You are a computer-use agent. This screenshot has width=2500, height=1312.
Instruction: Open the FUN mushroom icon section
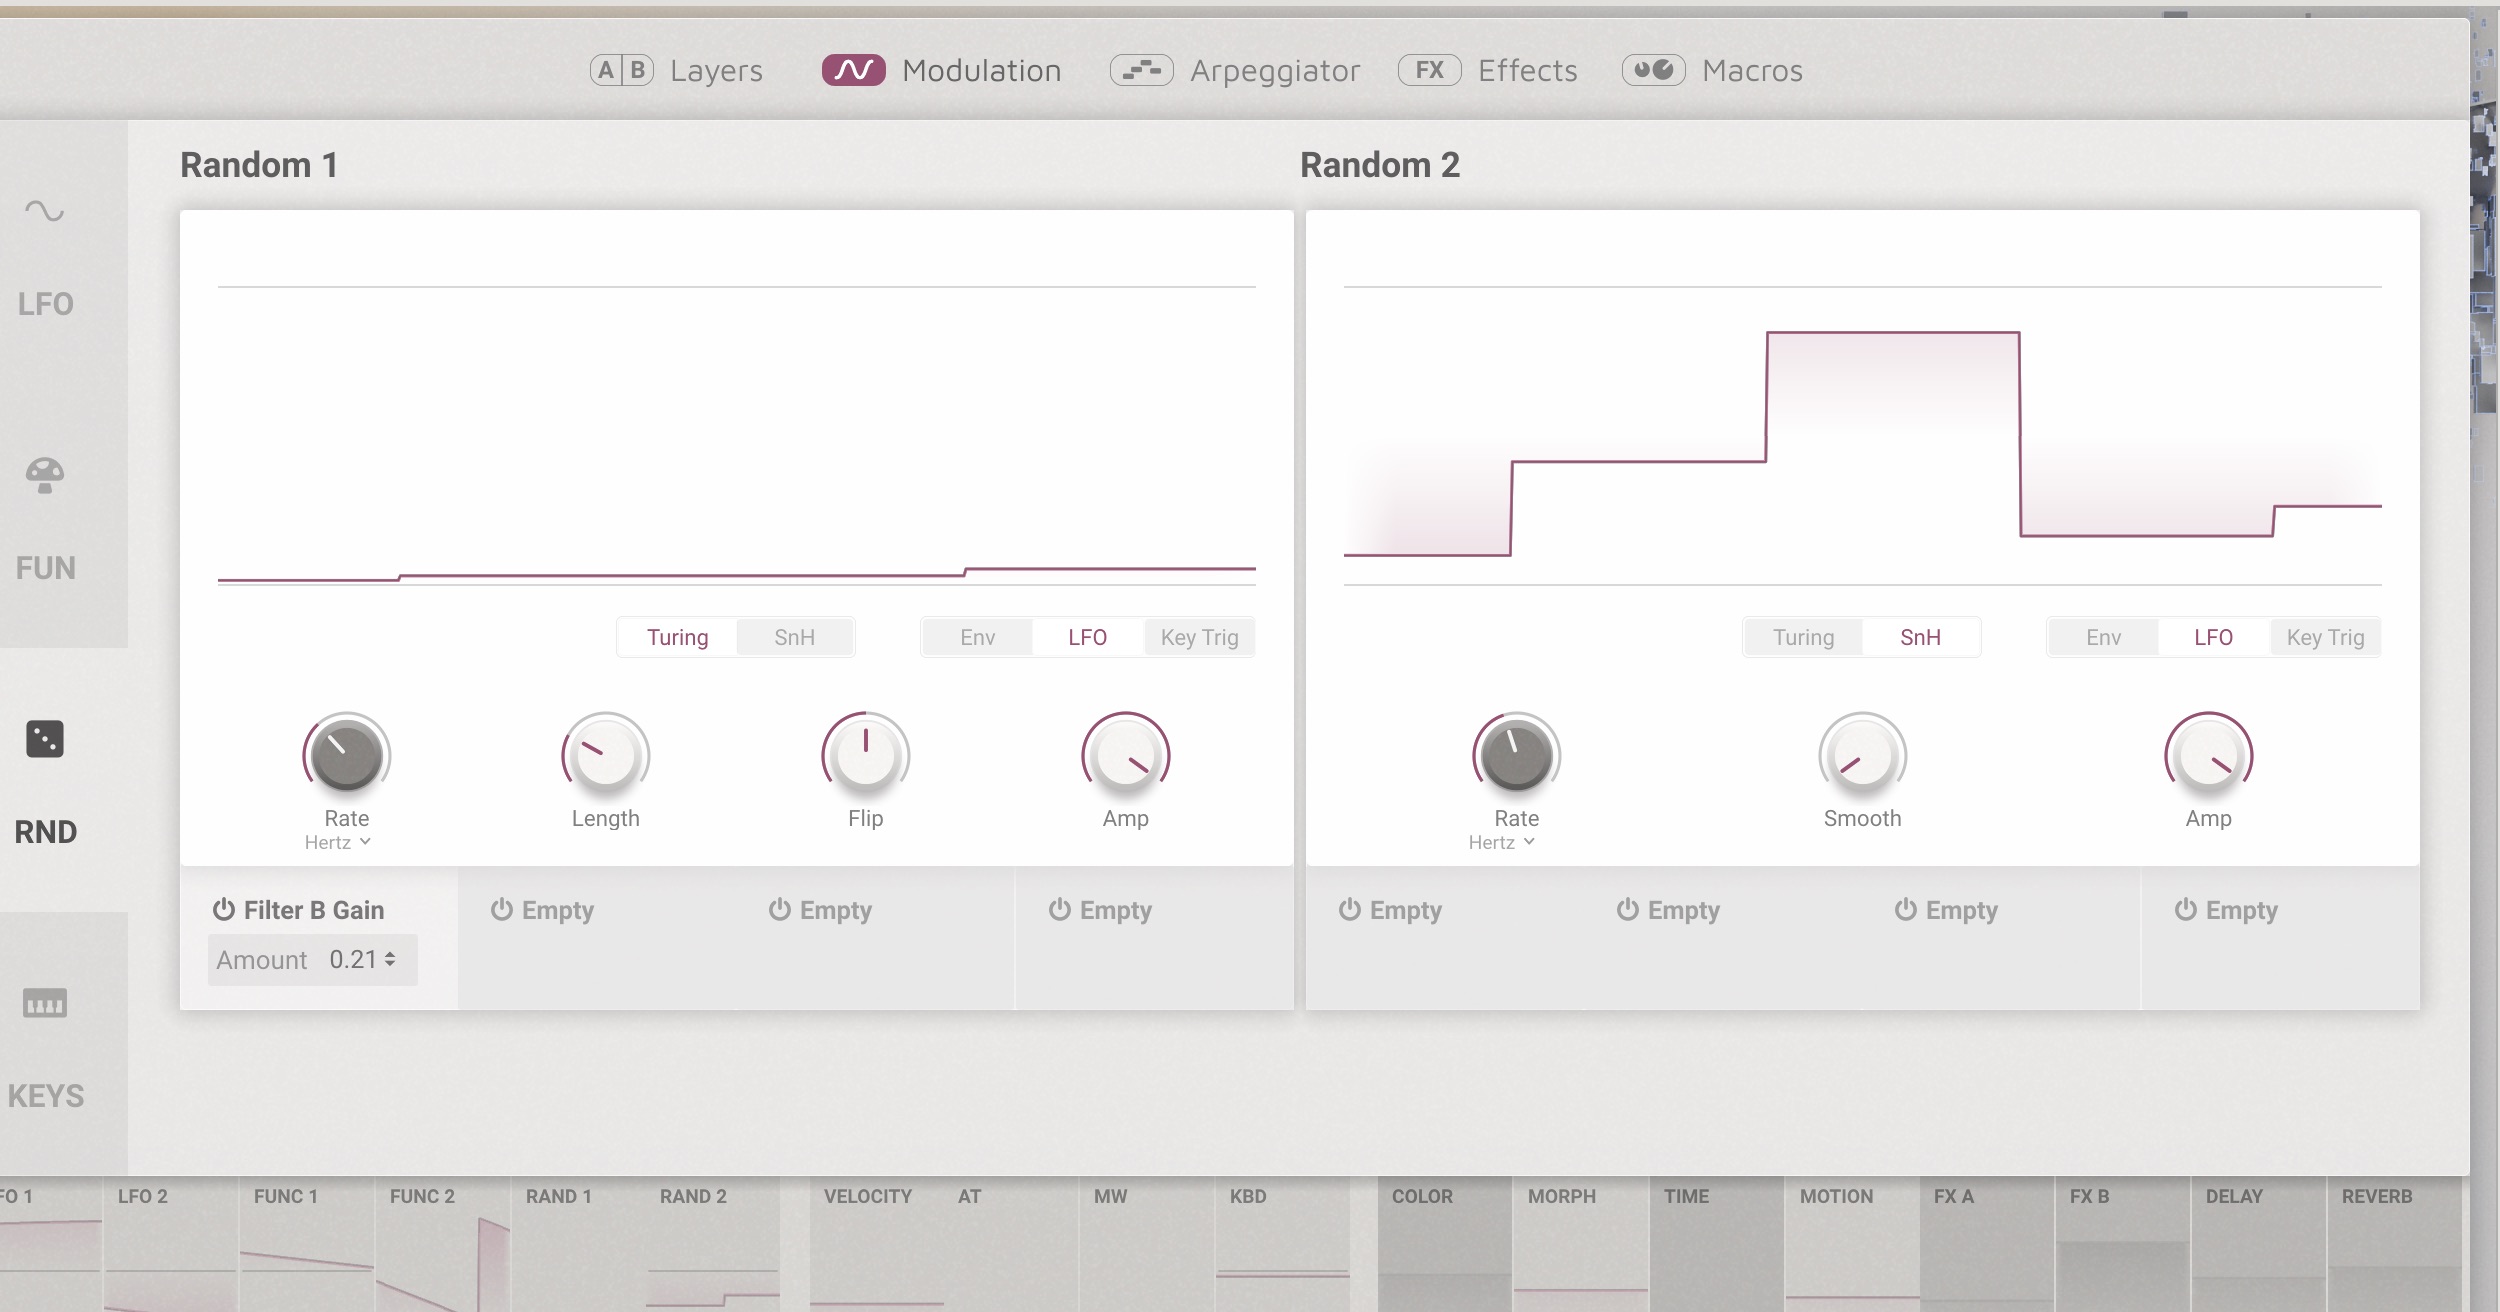pos(44,475)
